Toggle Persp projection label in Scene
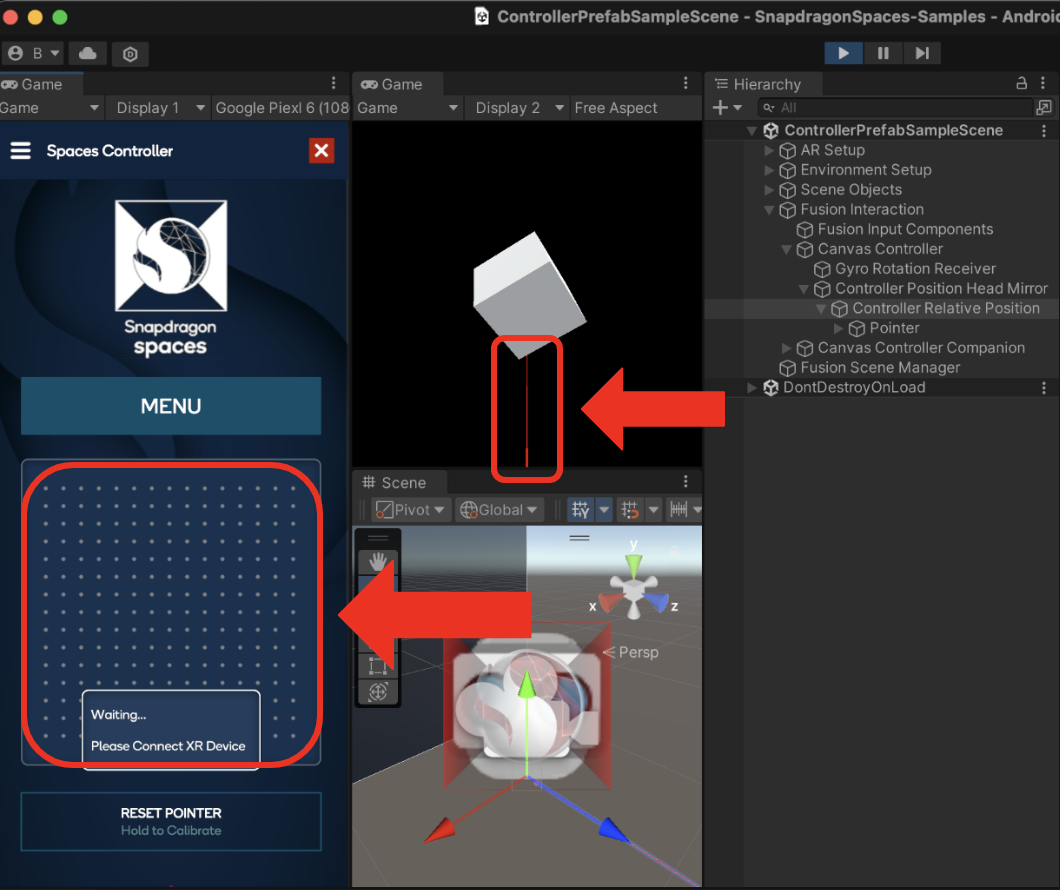The height and width of the screenshot is (890, 1060). pos(631,652)
